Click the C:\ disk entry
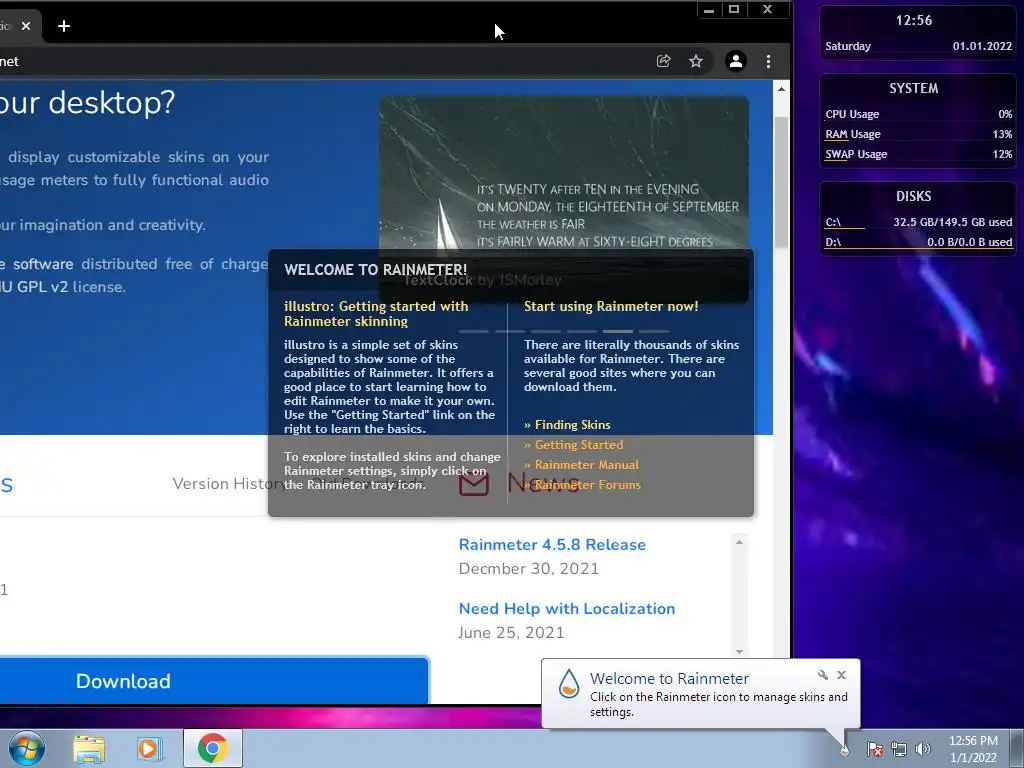This screenshot has height=768, width=1024. point(918,223)
